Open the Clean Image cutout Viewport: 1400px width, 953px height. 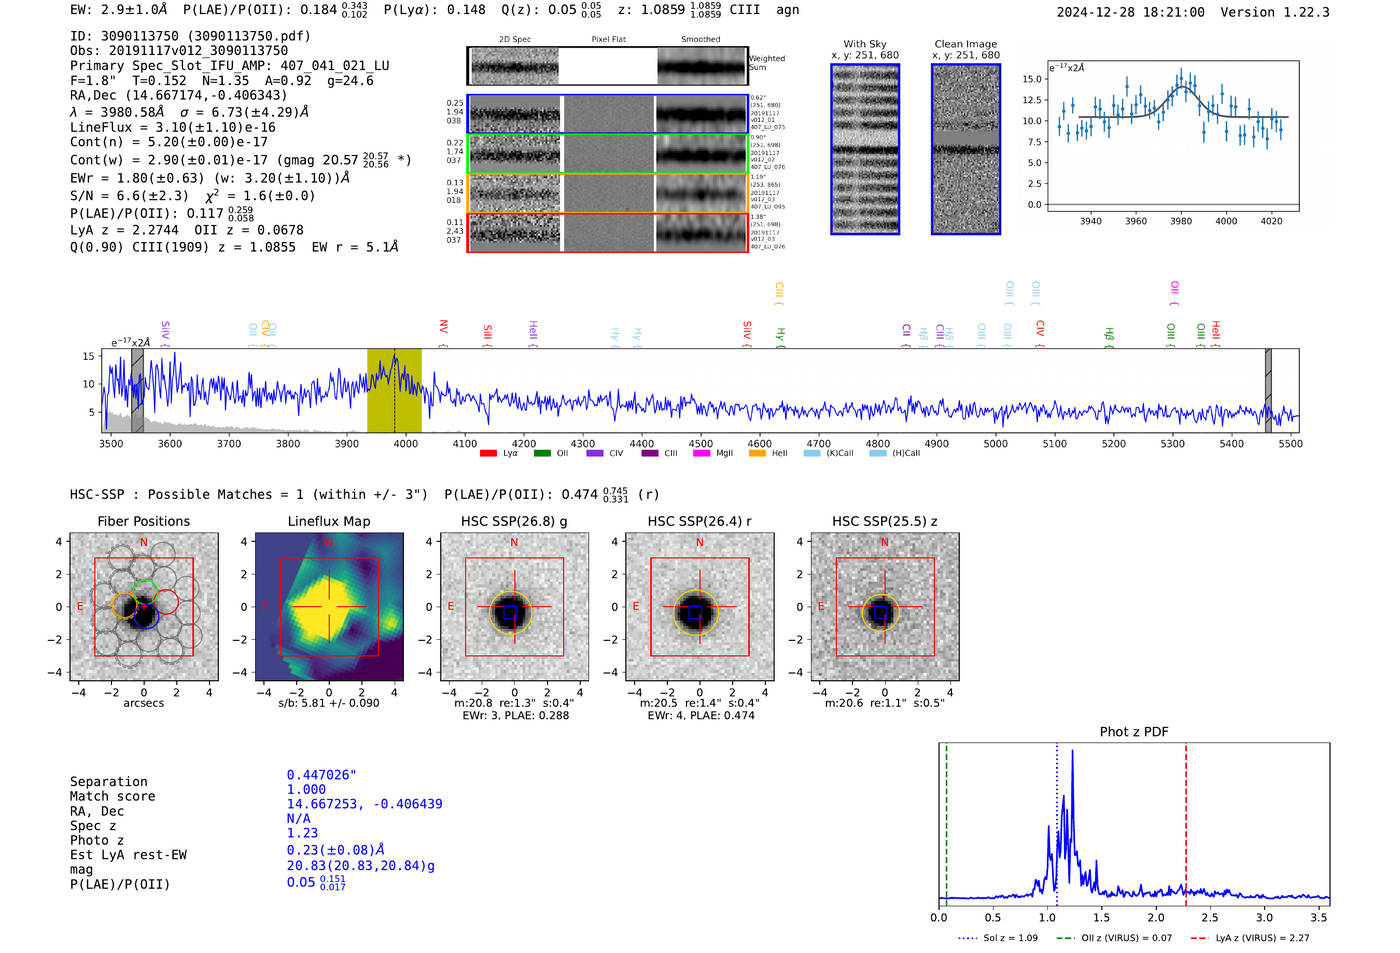(966, 149)
